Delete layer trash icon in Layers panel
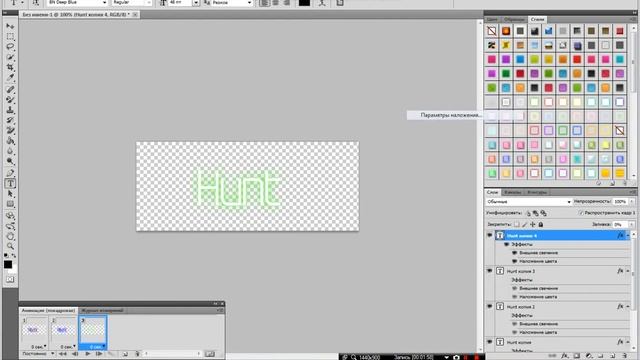Viewport: 640px width, 360px height. click(624, 356)
